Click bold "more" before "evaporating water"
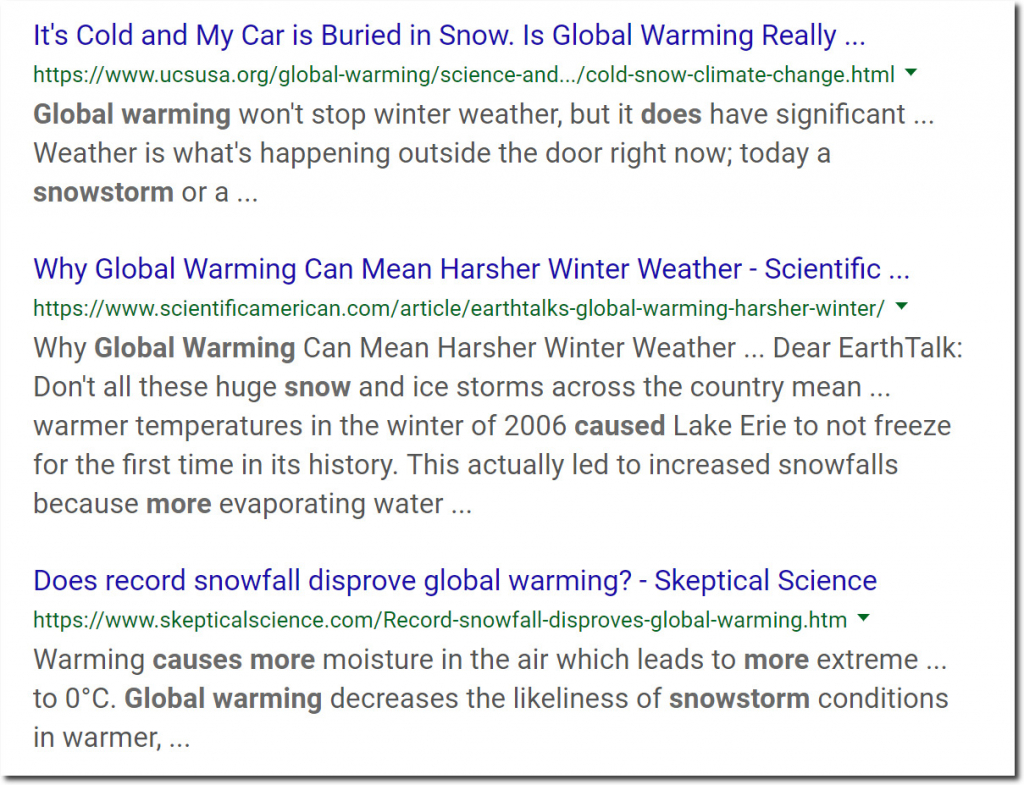 tap(179, 504)
